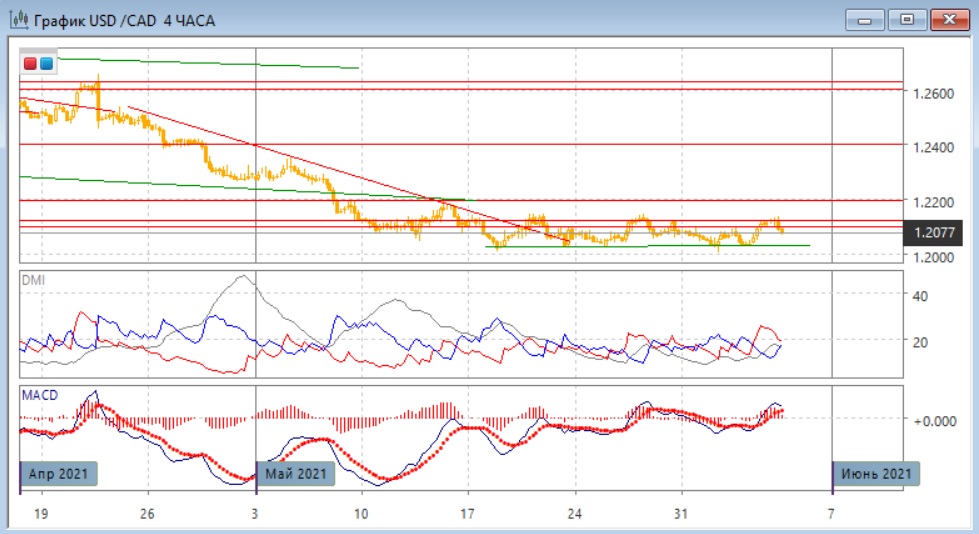
Task: Maximize the USD/CAD chart window
Action: (x=907, y=19)
